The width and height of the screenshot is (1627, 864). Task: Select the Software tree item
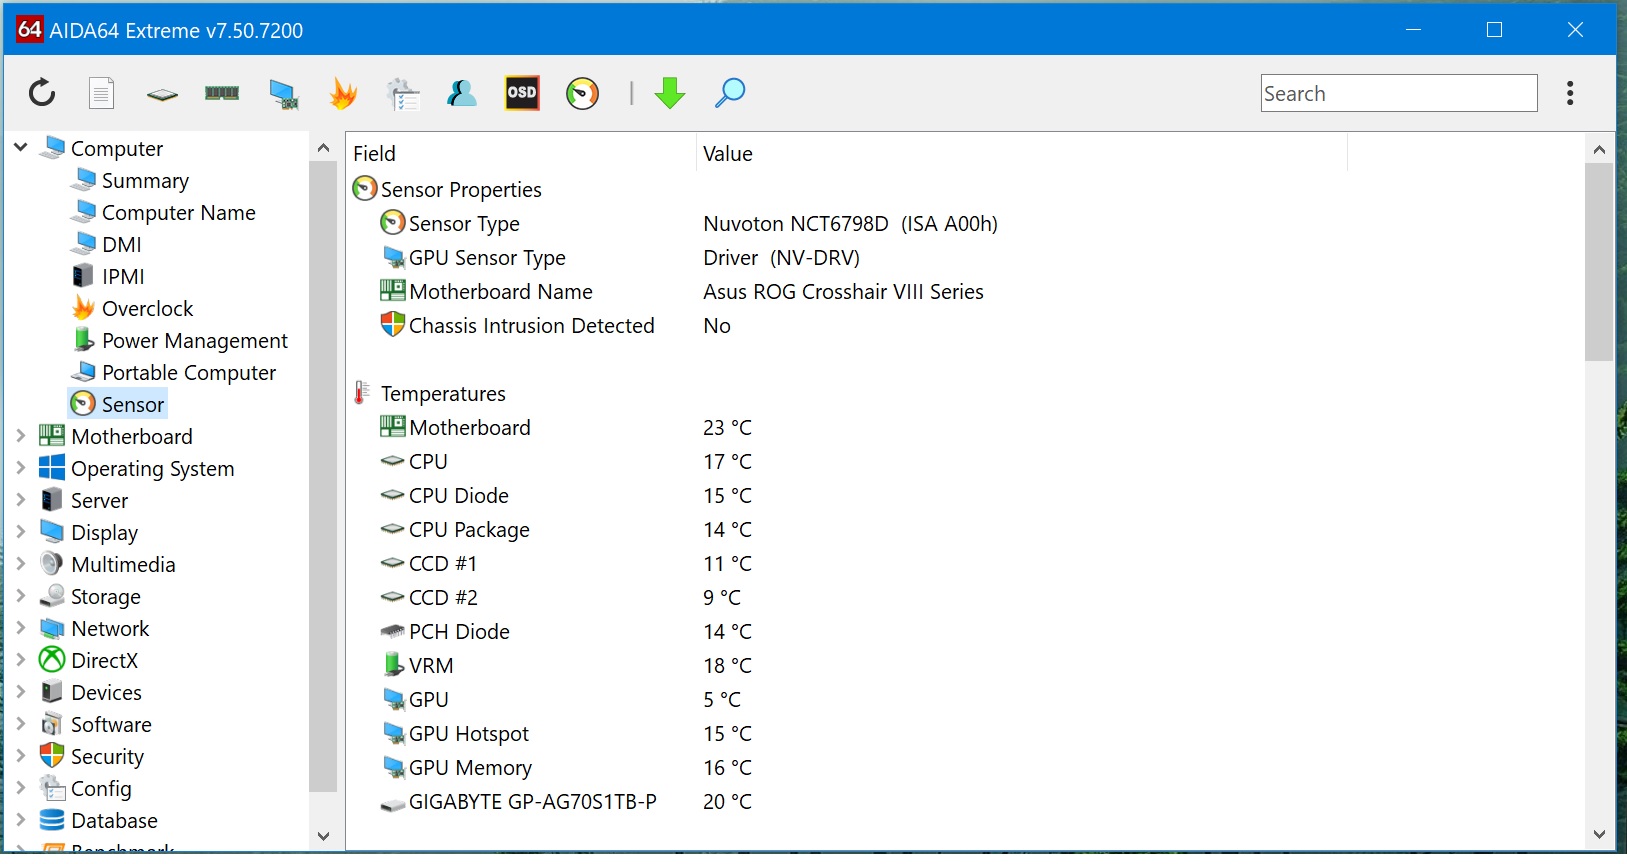111,724
